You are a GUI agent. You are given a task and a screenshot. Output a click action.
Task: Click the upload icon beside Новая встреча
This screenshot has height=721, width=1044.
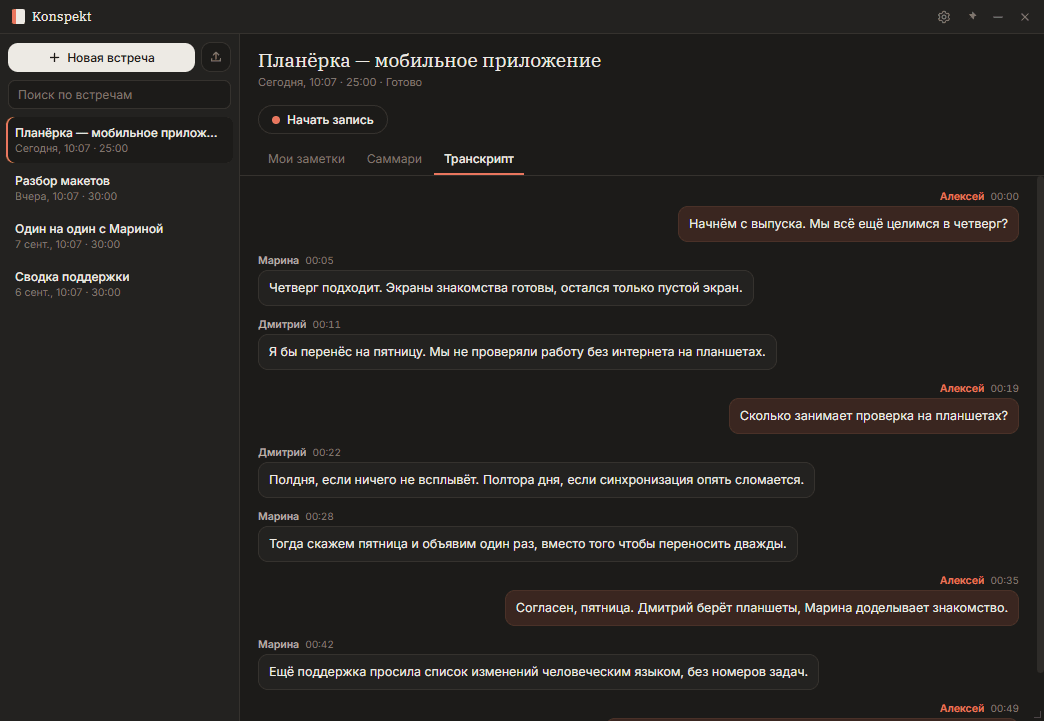(x=216, y=57)
